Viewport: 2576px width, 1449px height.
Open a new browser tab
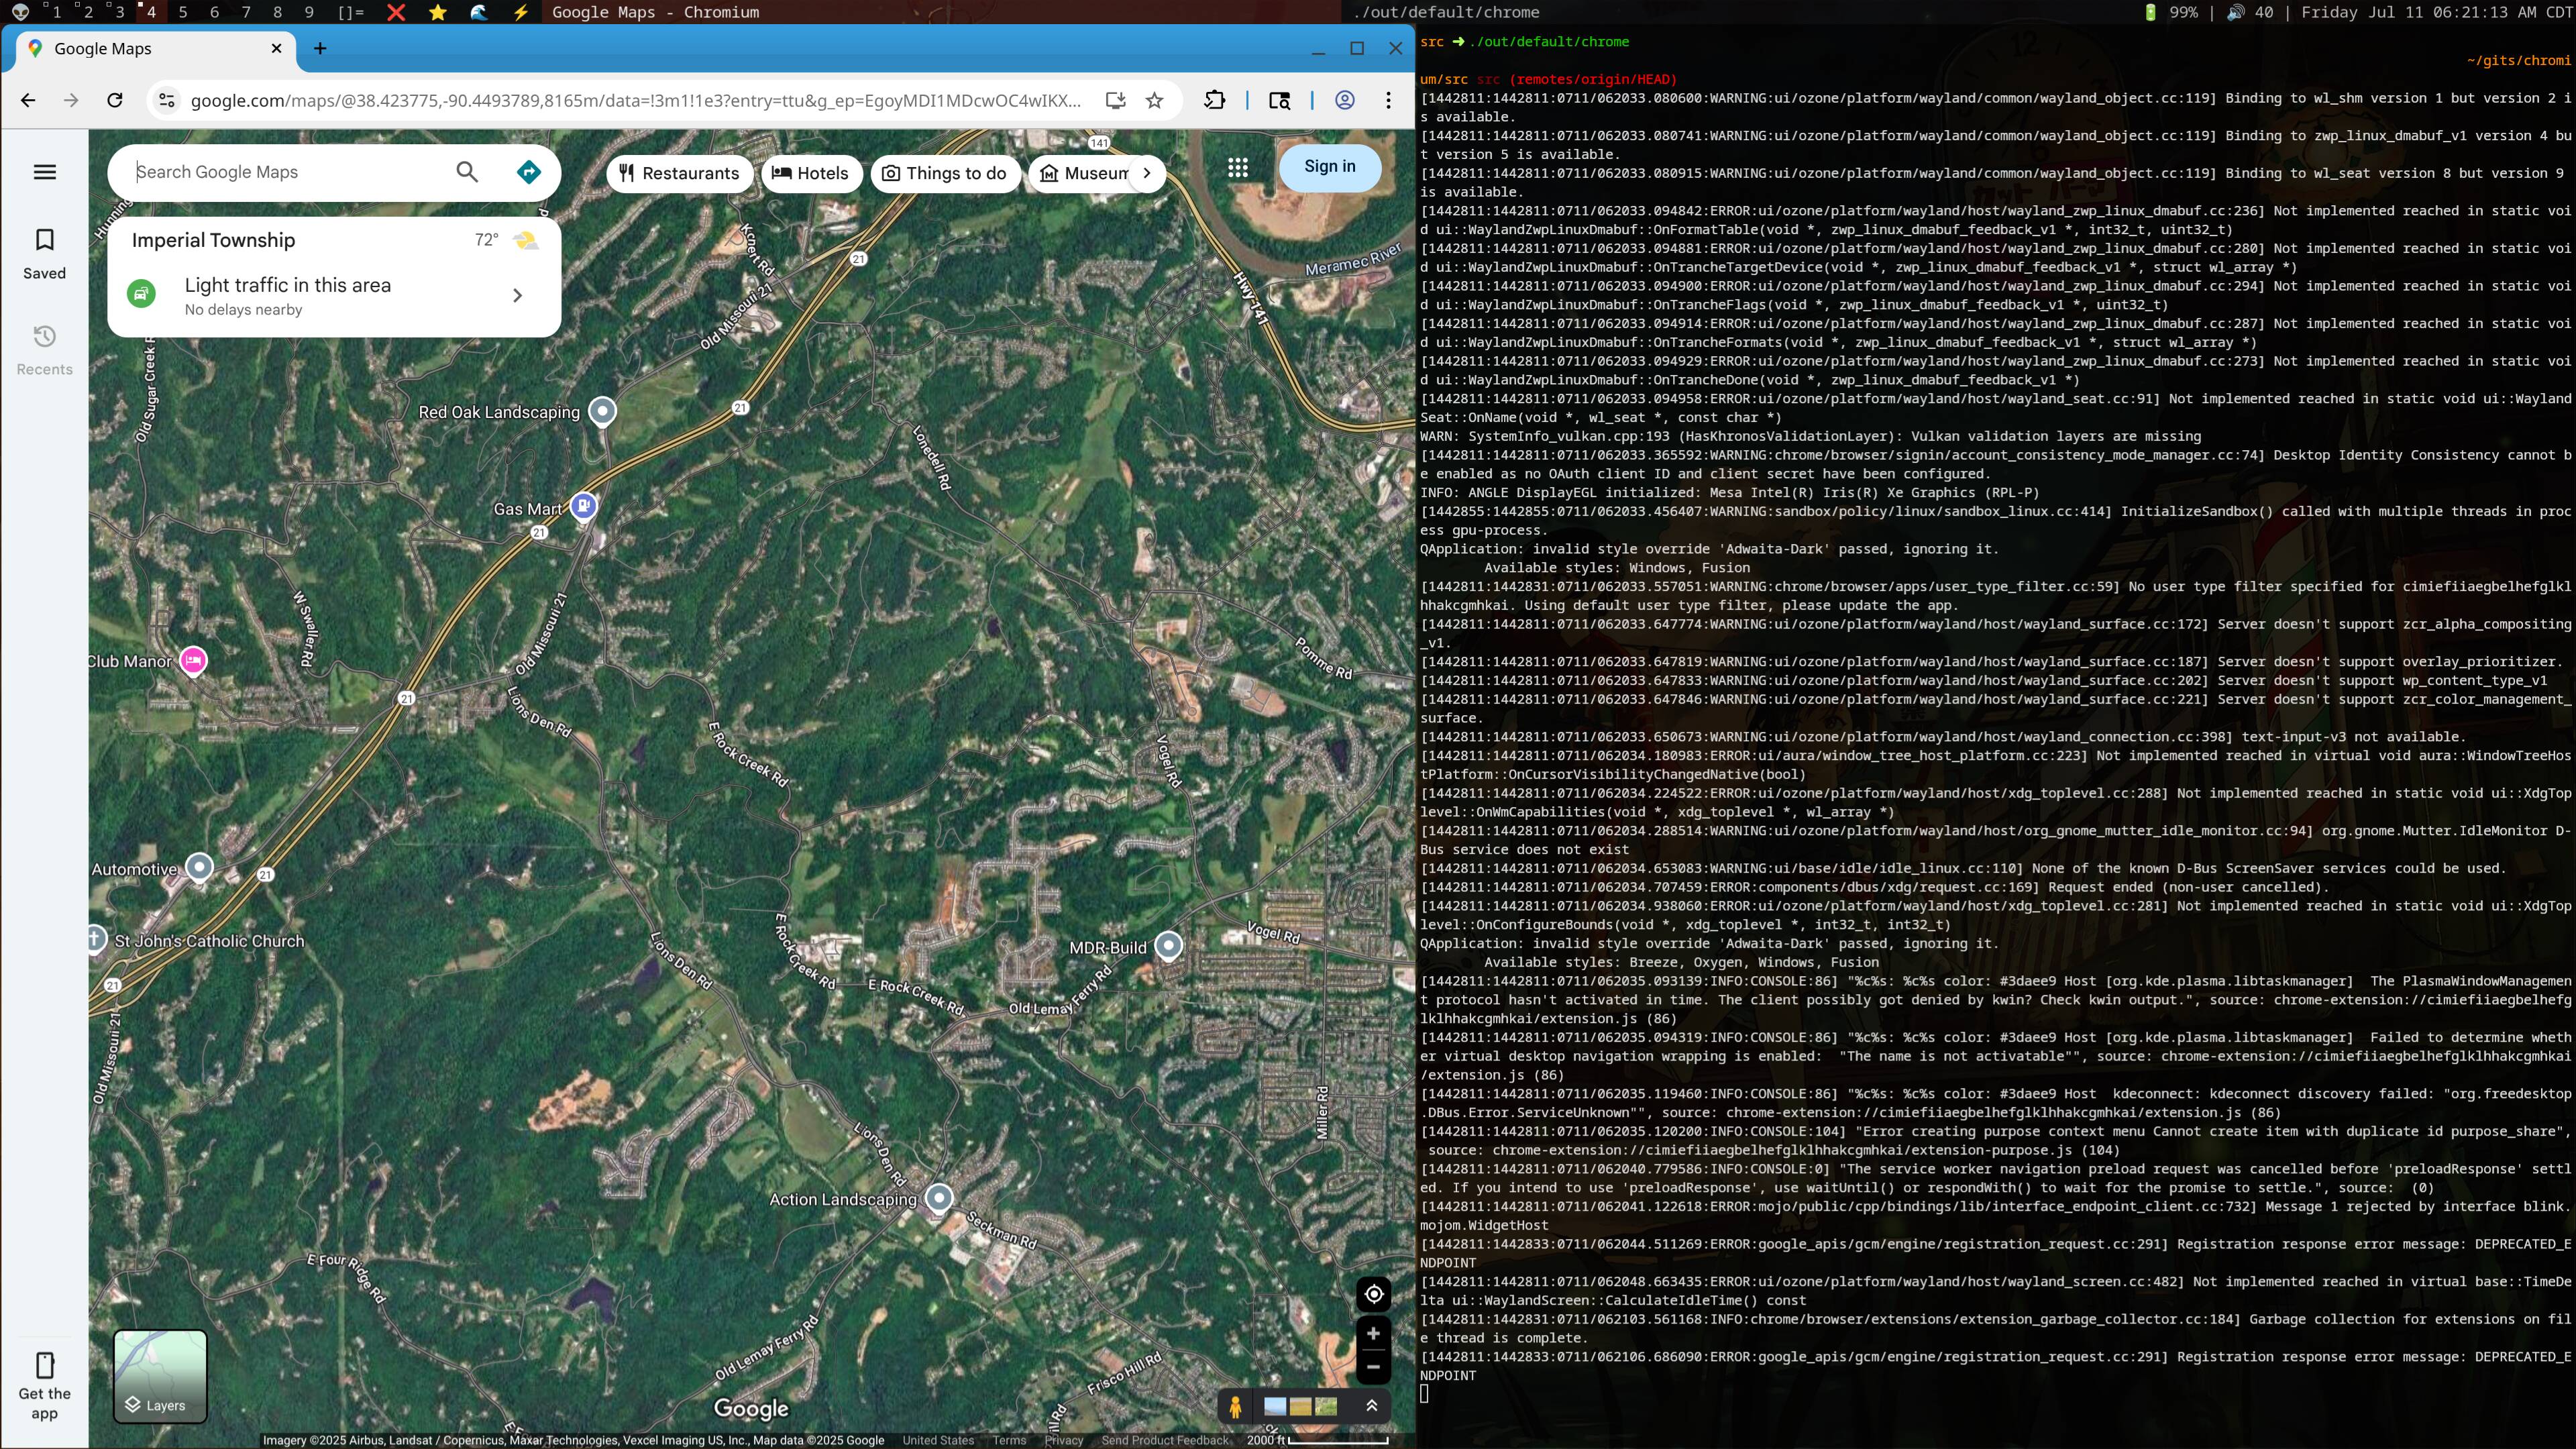(320, 48)
